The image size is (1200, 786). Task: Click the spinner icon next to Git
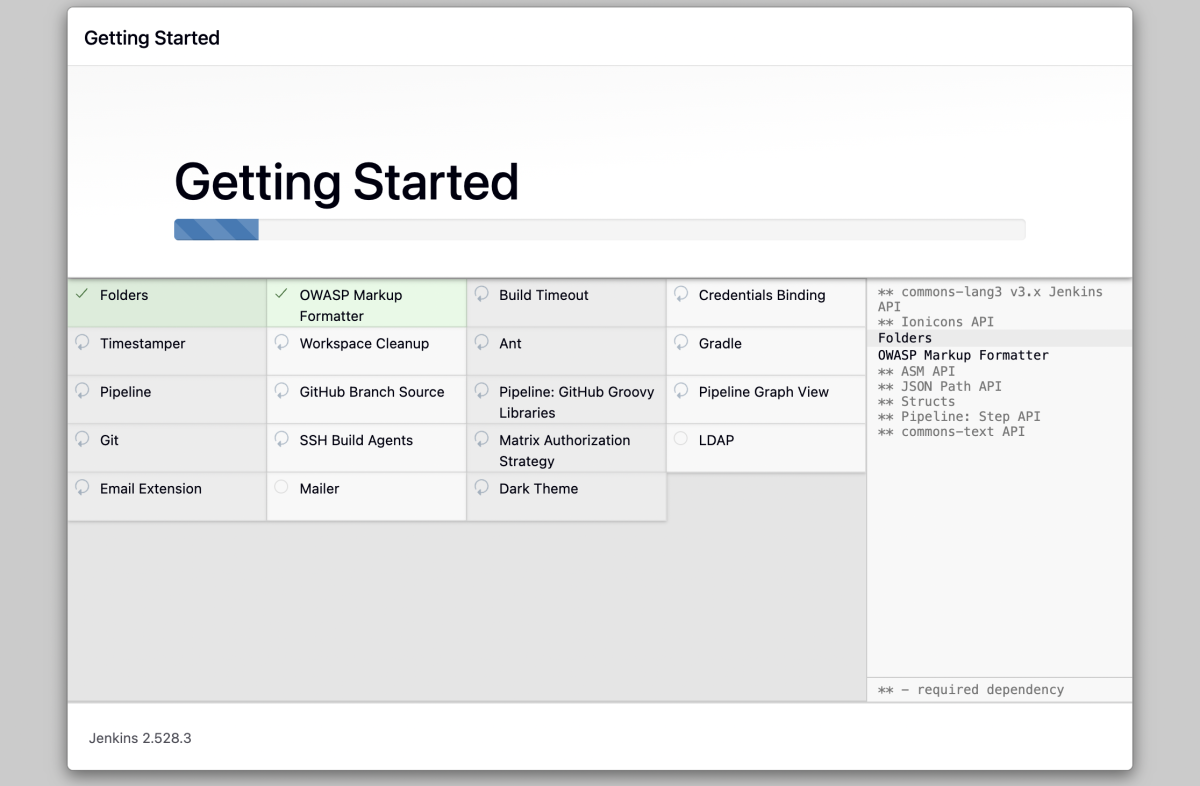(82, 439)
